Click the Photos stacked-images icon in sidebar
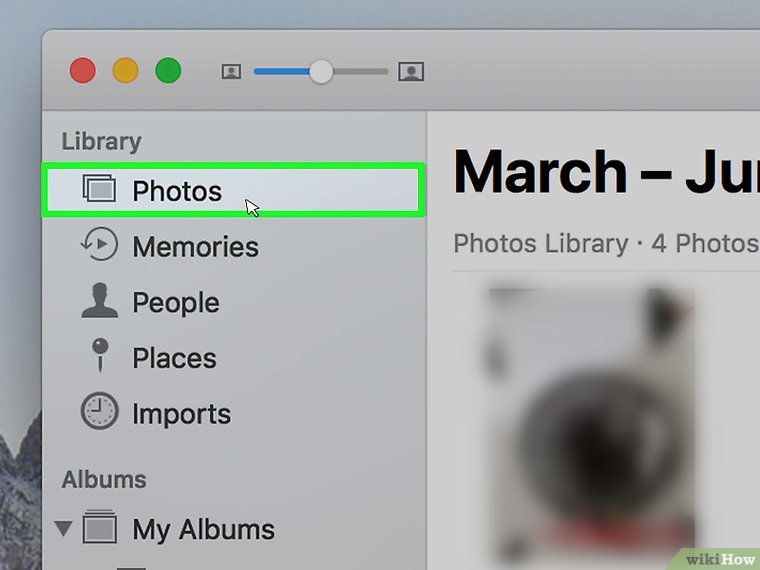This screenshot has height=570, width=760. coord(98,190)
